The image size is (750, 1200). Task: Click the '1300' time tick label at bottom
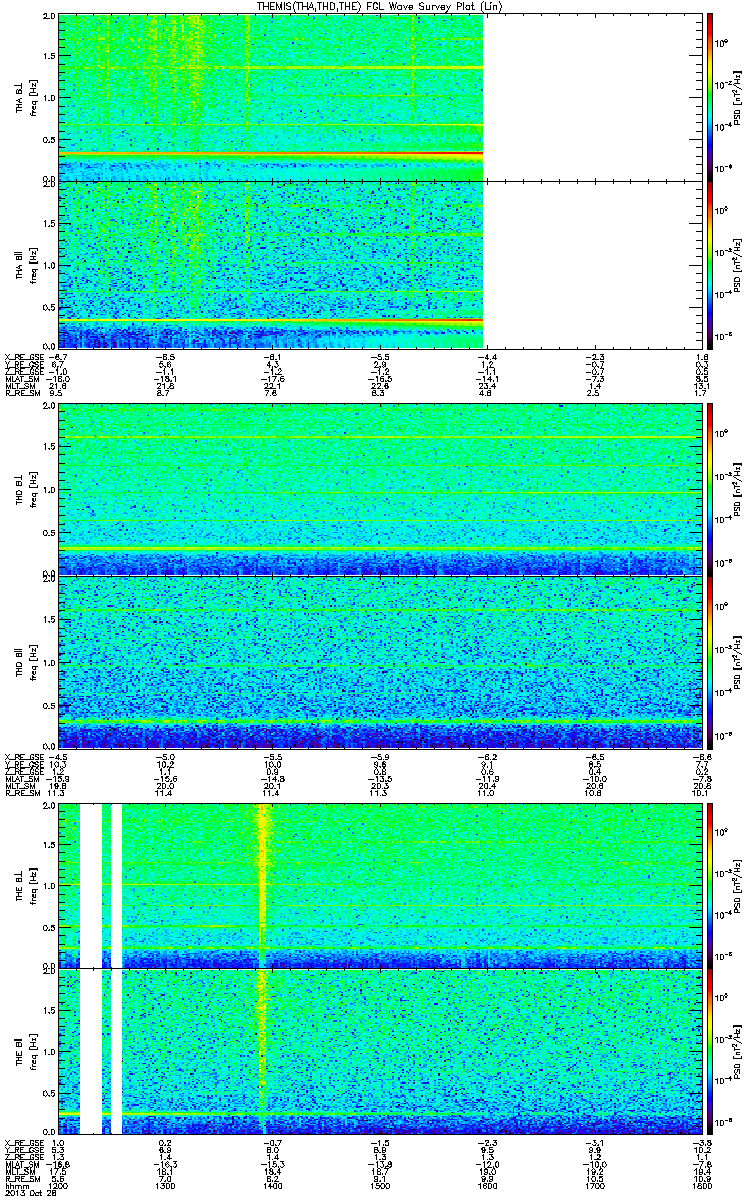pos(166,1184)
